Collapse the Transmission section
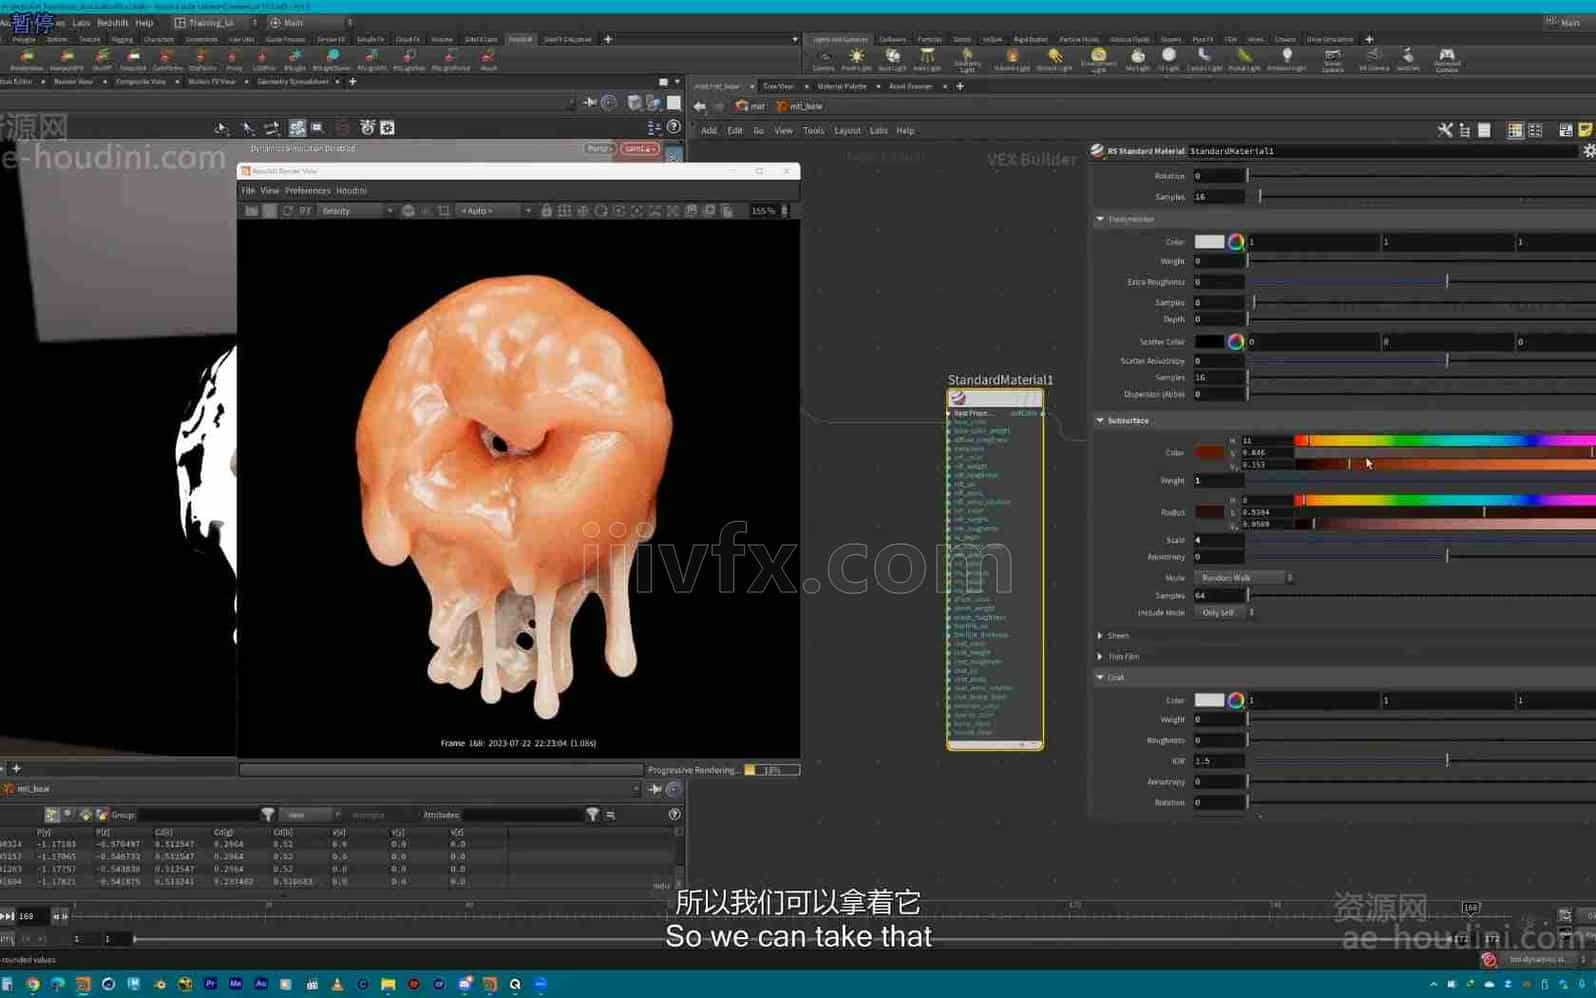The image size is (1596, 998). [1100, 219]
